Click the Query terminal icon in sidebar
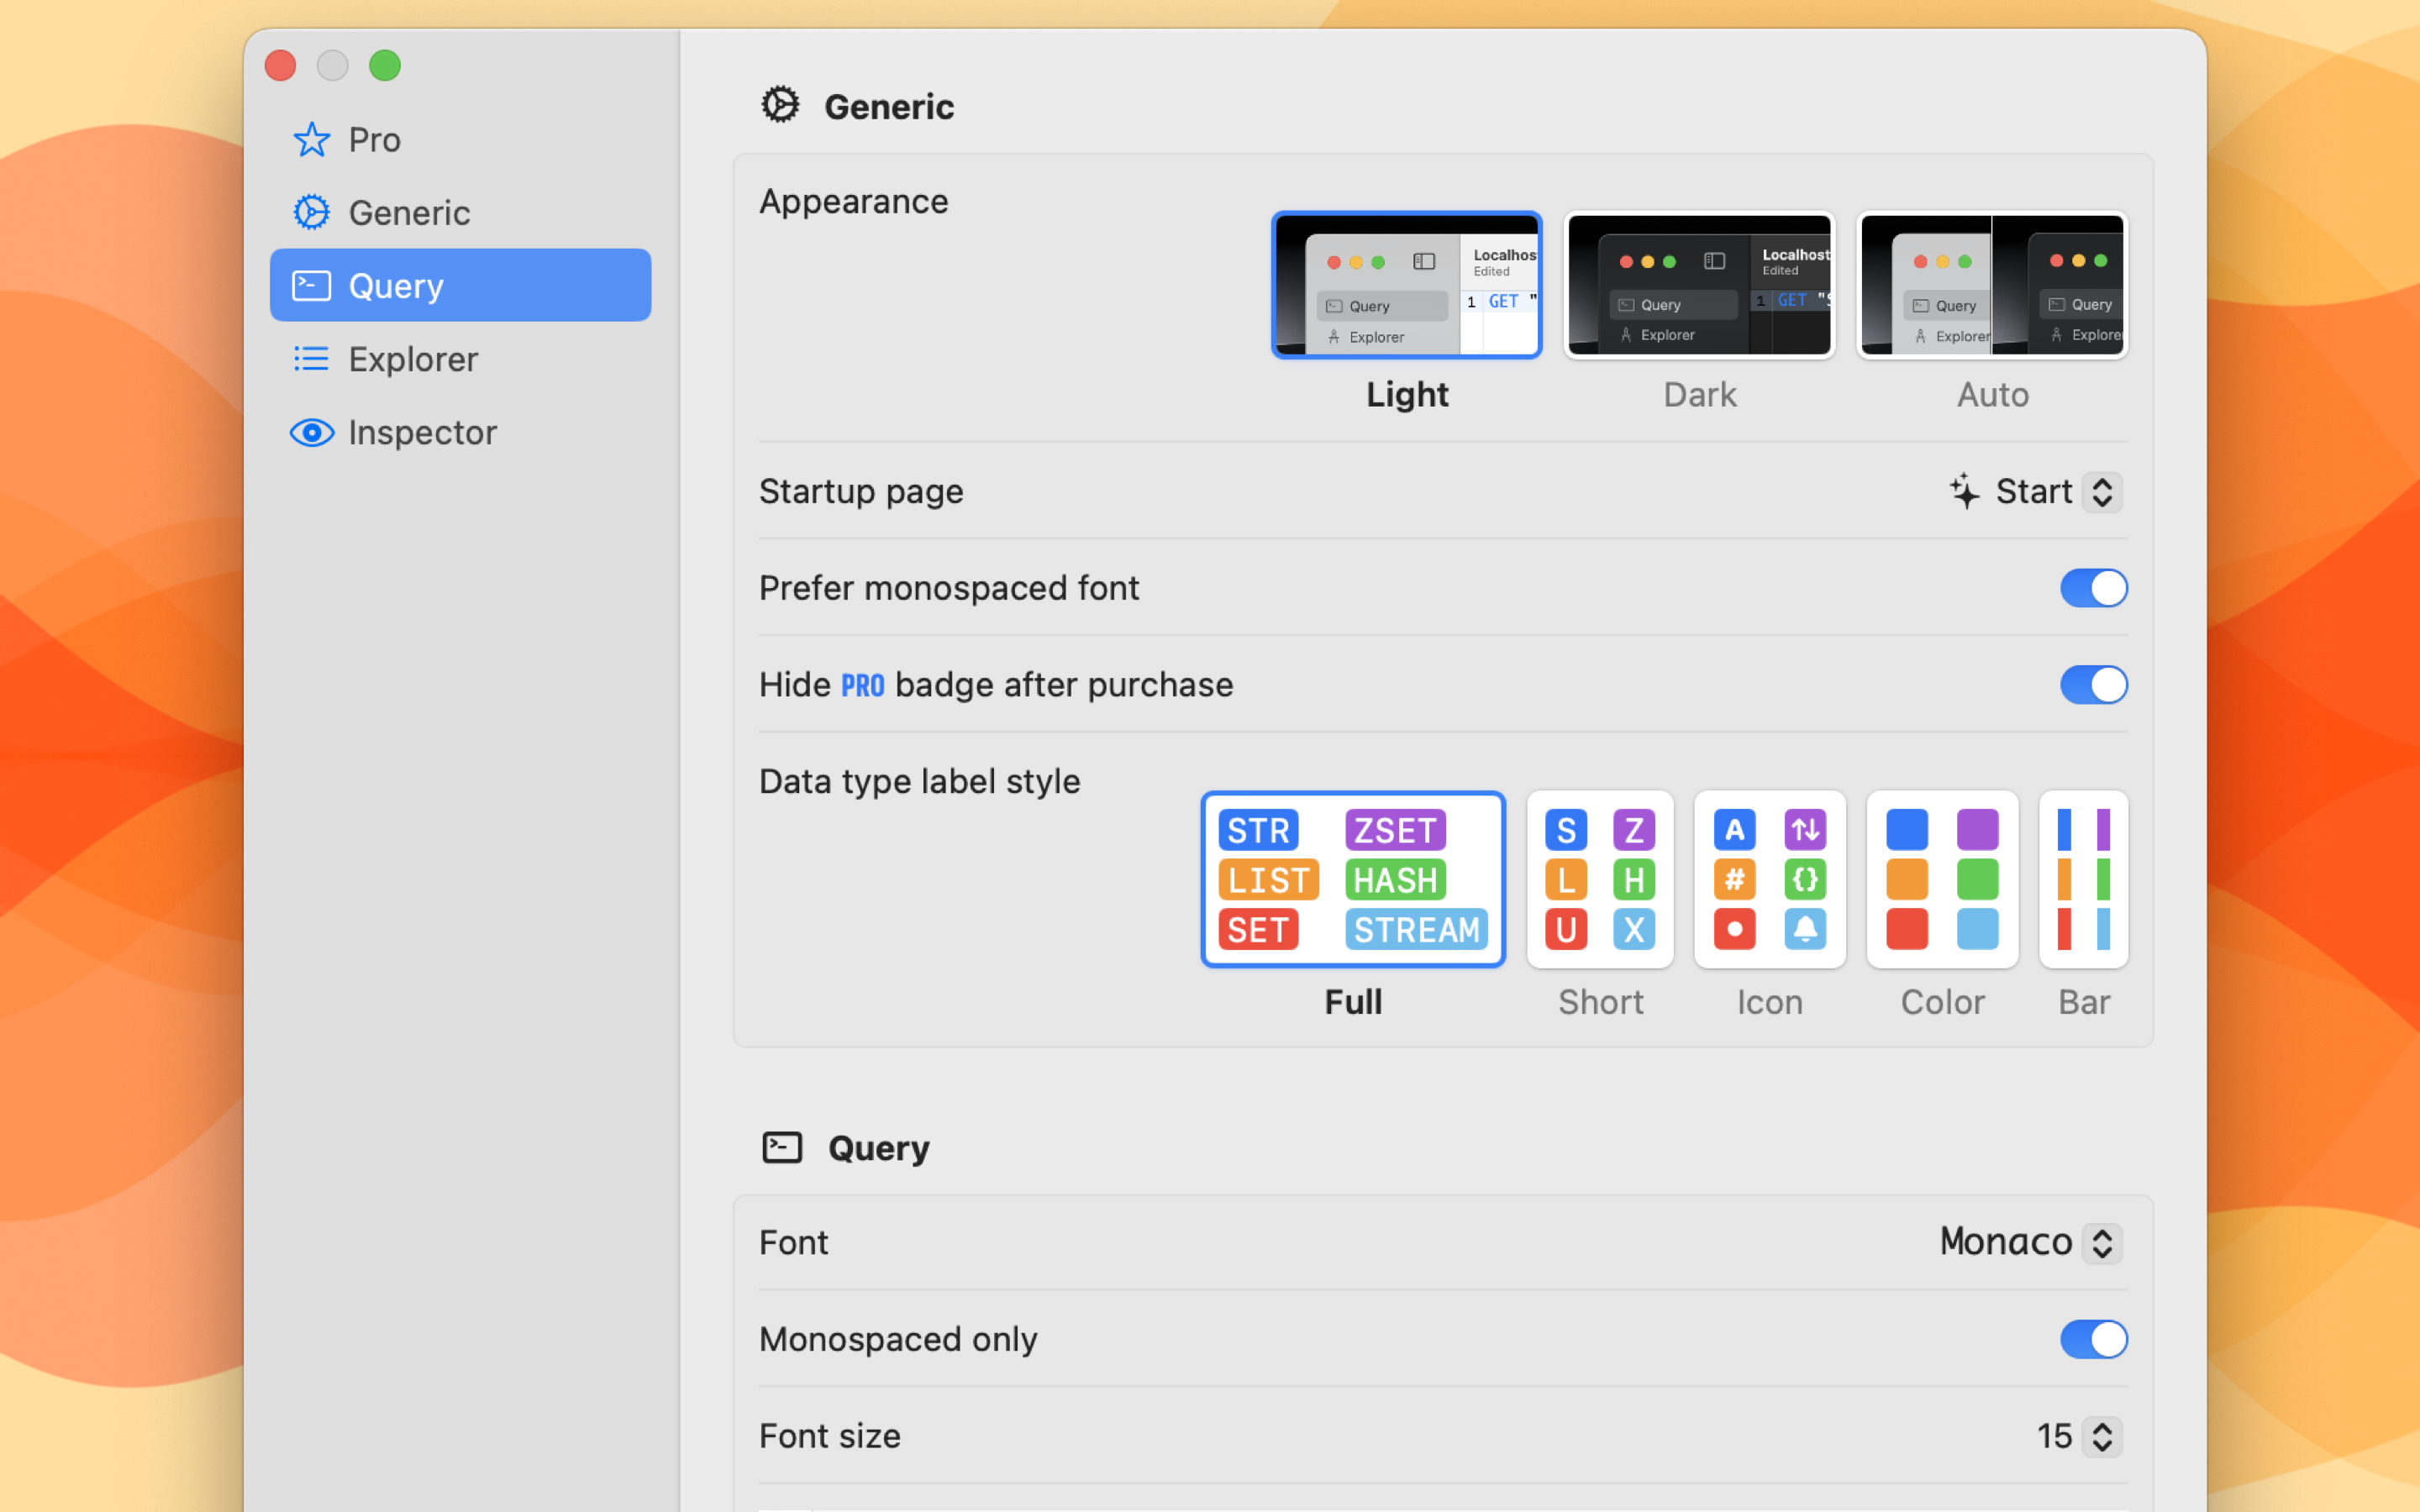2420x1512 pixels. pyautogui.click(x=311, y=285)
